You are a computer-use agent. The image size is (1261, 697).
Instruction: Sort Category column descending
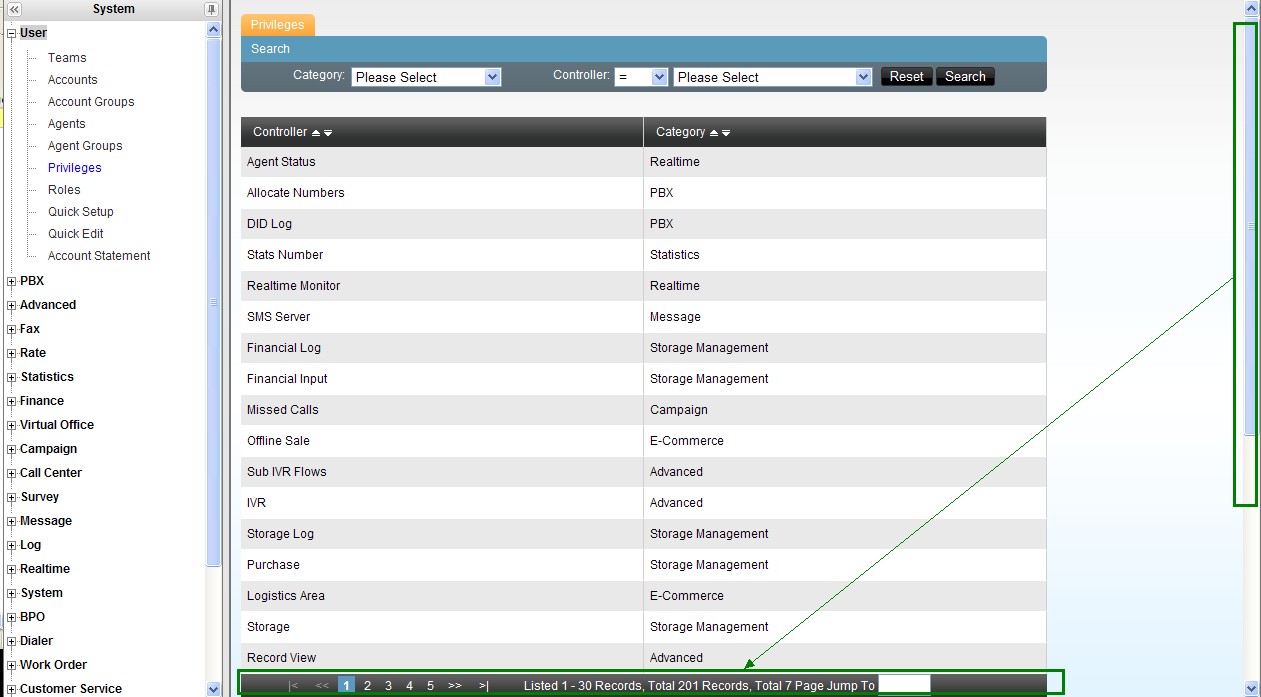click(726, 133)
